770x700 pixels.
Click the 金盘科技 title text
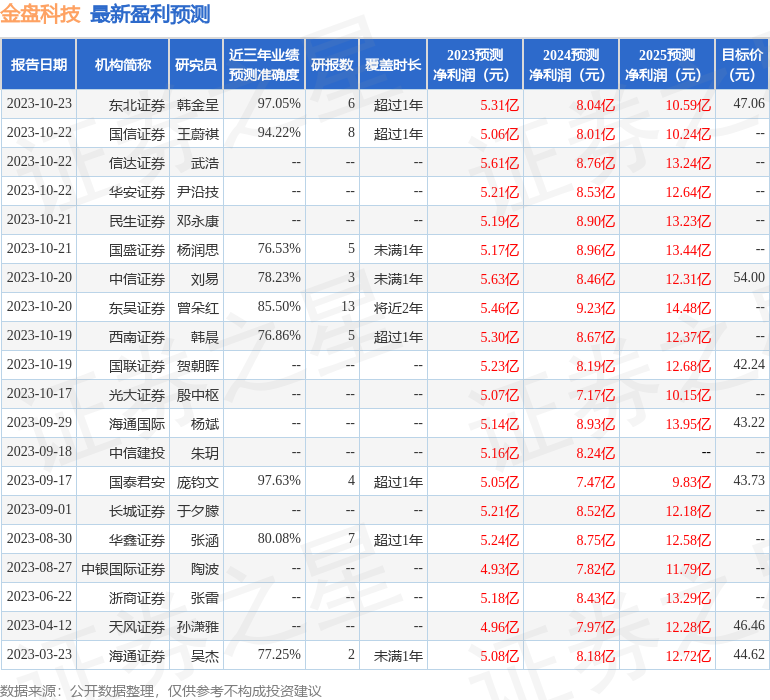(40, 14)
